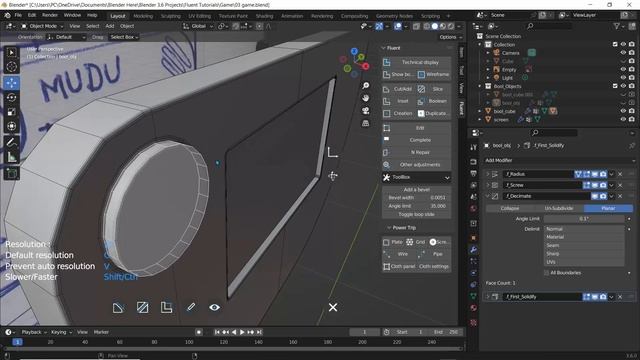
Task: Click Fluent Technical display button
Action: coord(416,62)
